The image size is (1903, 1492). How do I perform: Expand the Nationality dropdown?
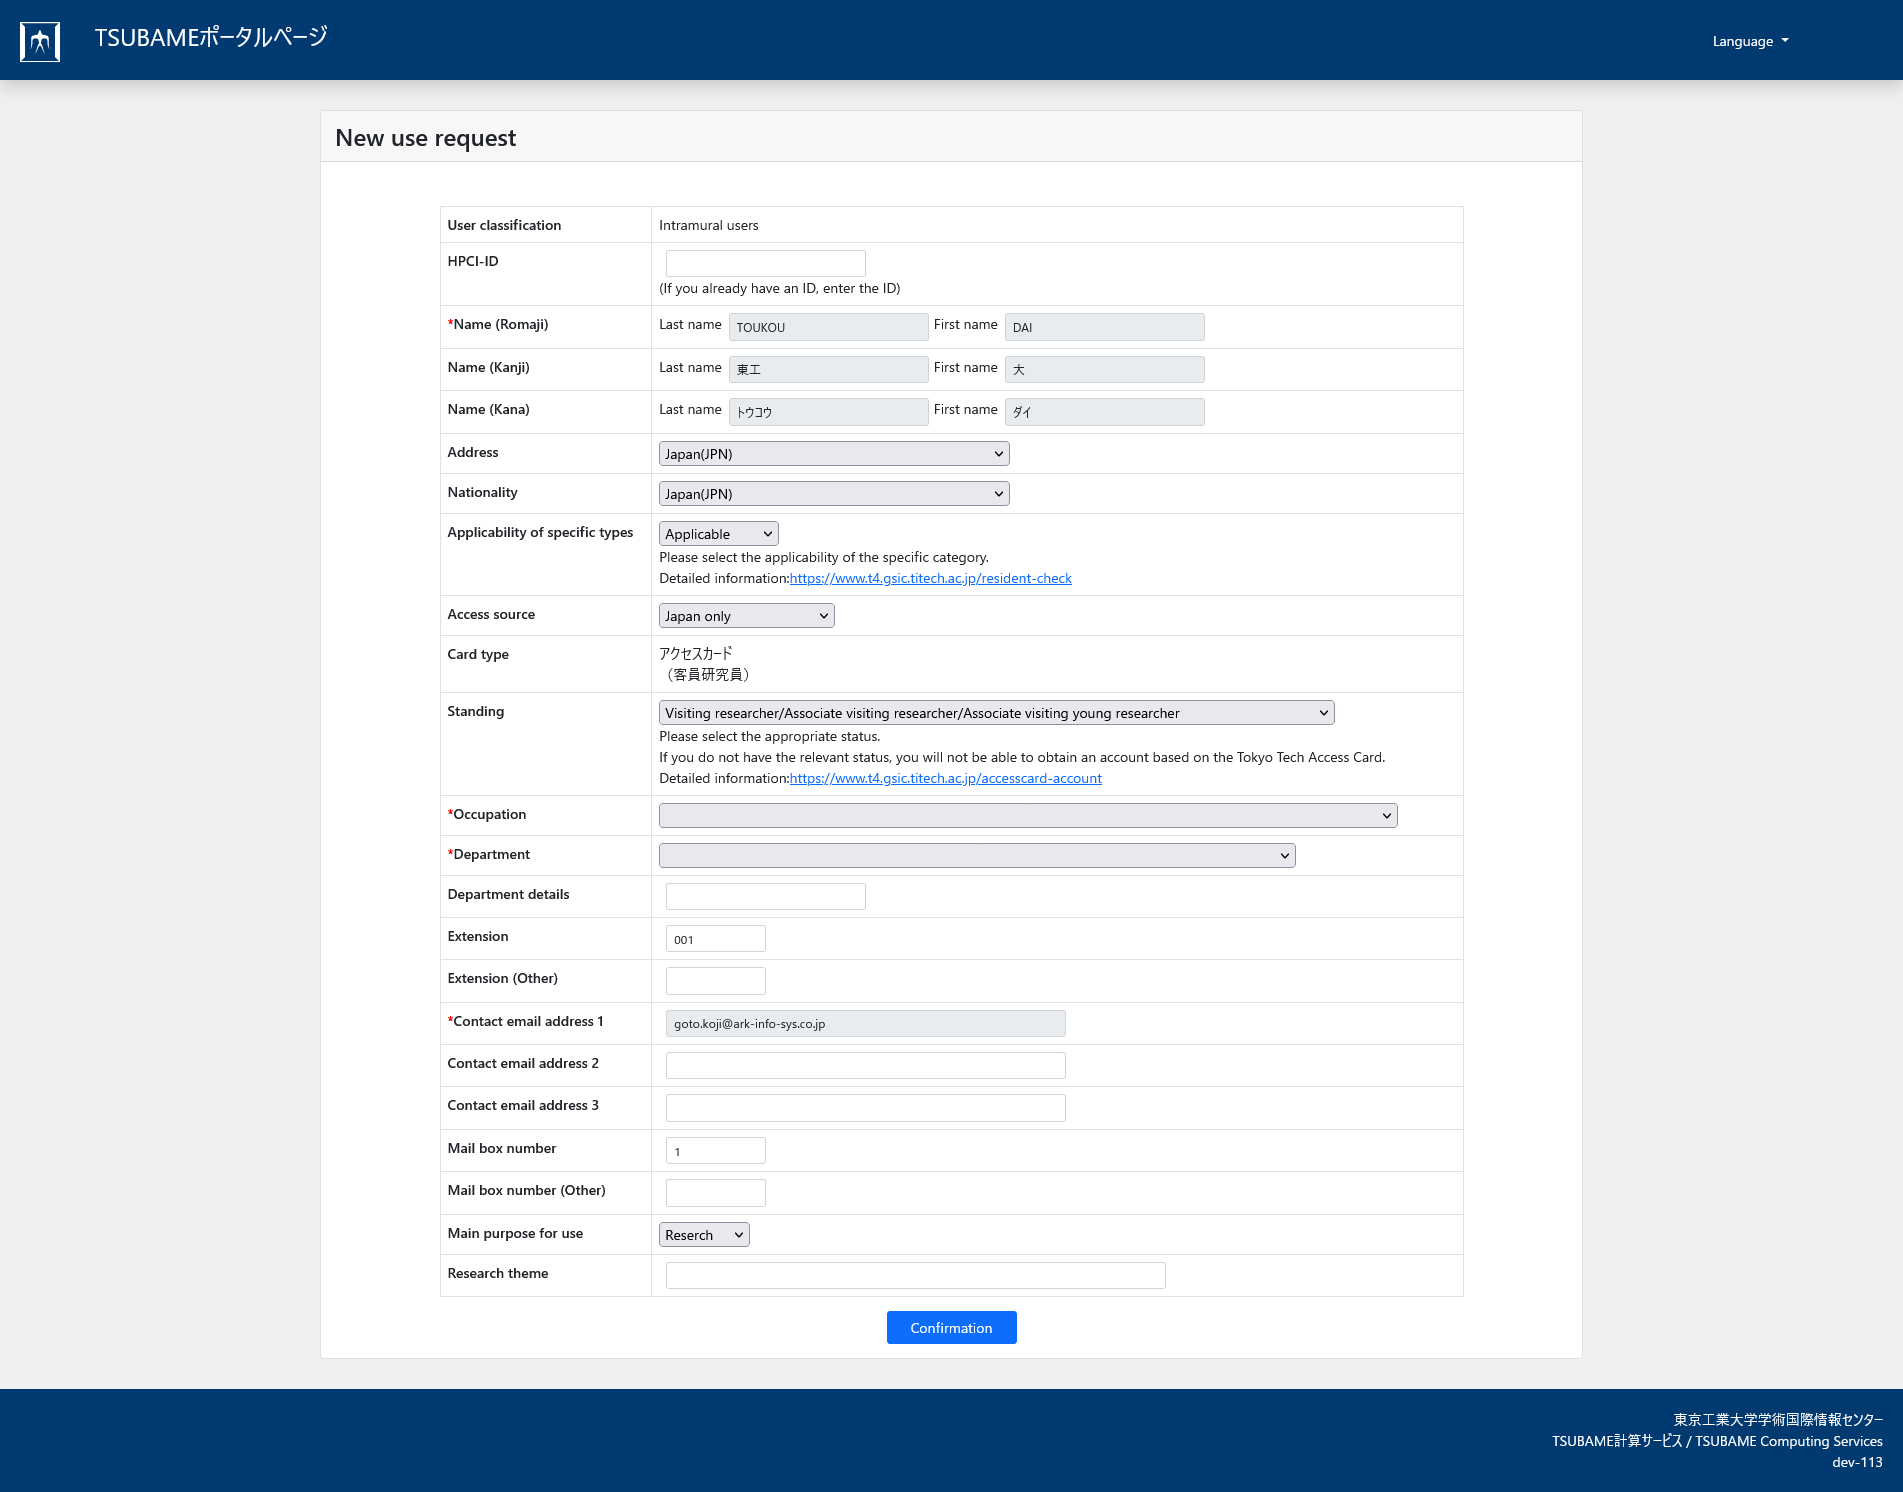pos(833,494)
